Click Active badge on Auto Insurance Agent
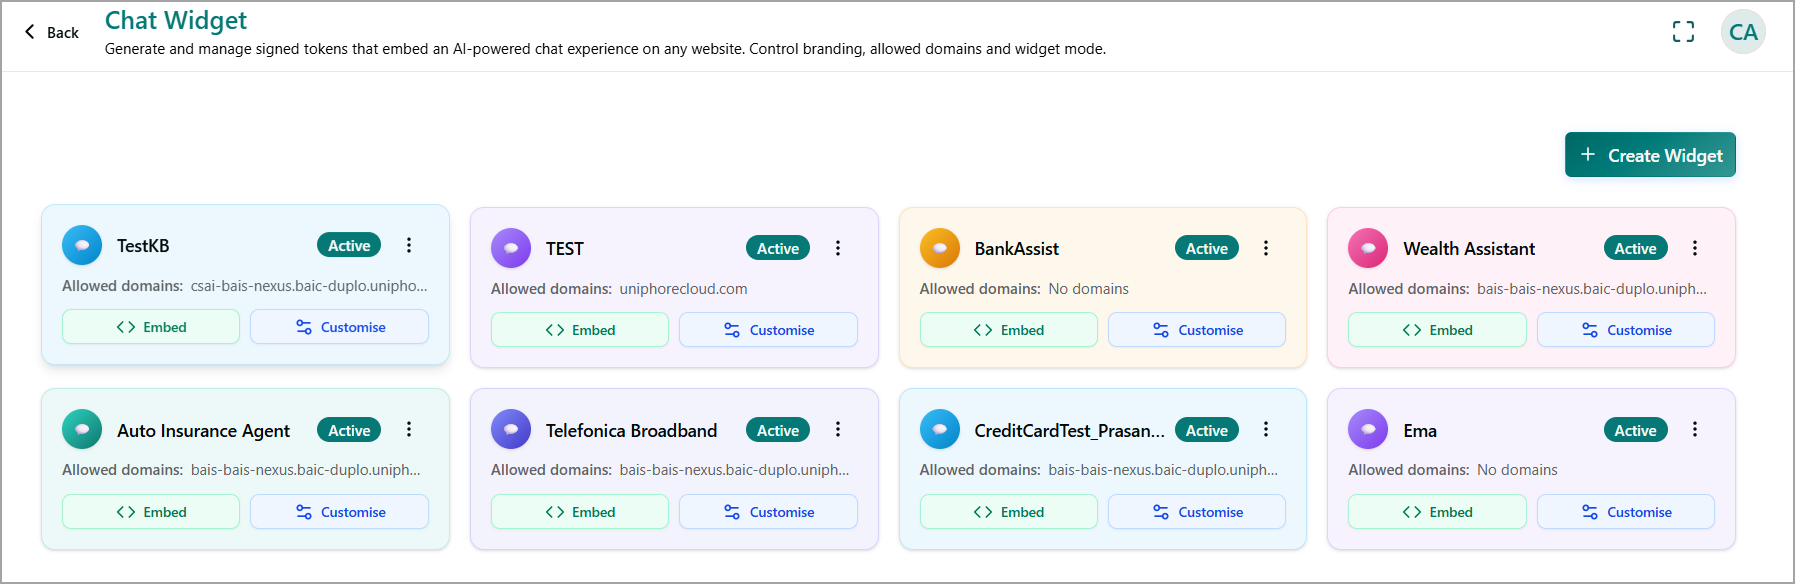1795x584 pixels. click(x=349, y=430)
